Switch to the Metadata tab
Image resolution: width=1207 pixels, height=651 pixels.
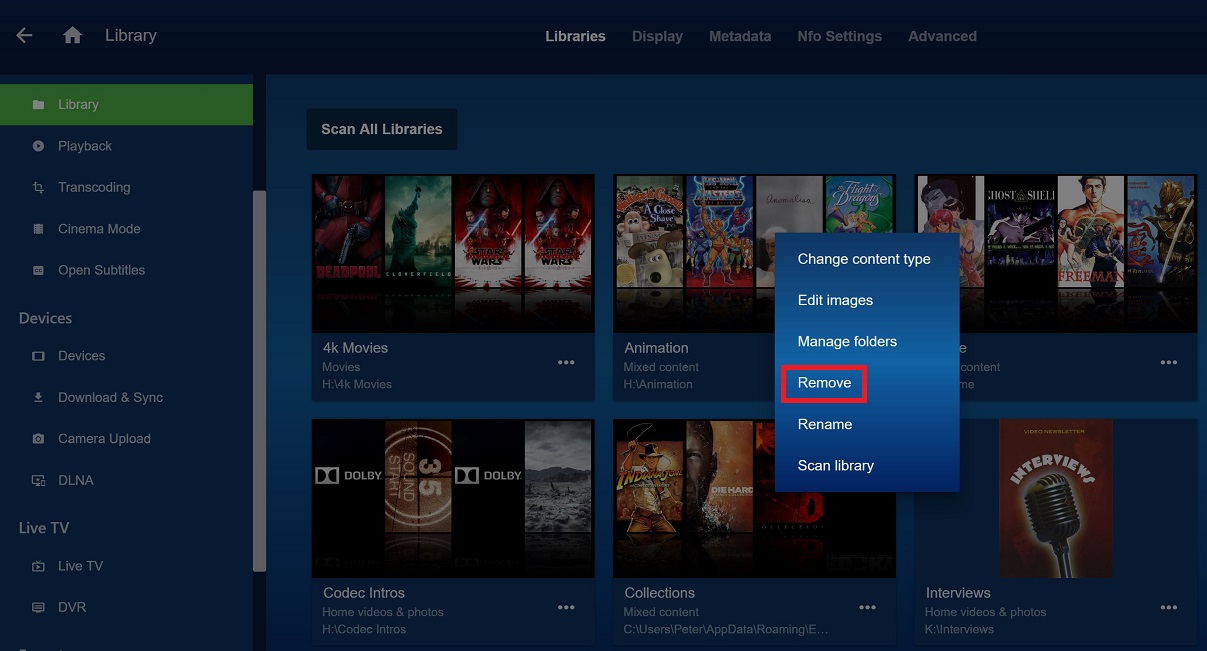coord(740,36)
